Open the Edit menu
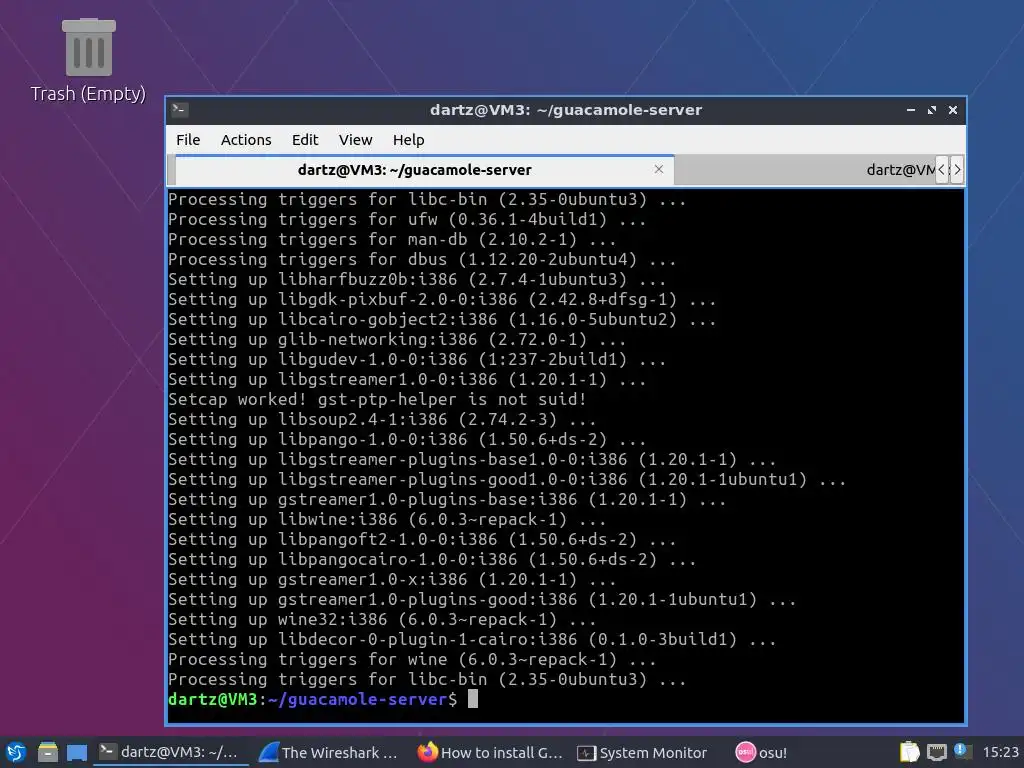The width and height of the screenshot is (1024, 768). pyautogui.click(x=305, y=140)
